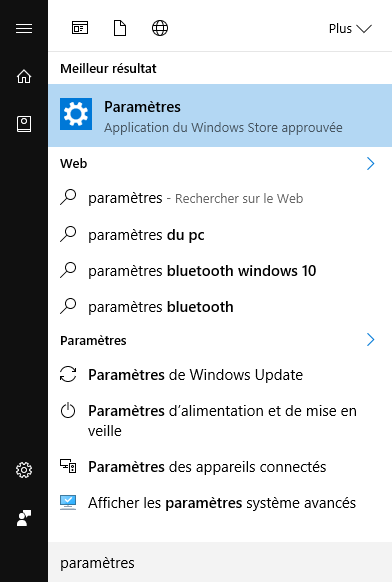
Task: Open the hamburger menu in sidebar
Action: [x=24, y=29]
